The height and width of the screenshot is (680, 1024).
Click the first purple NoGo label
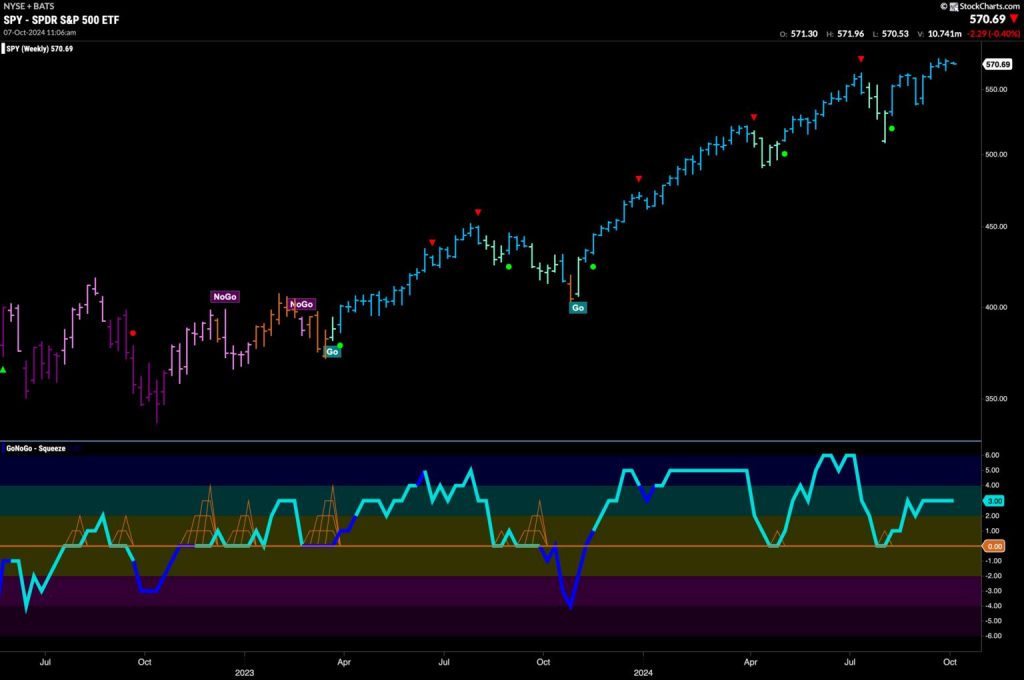(x=225, y=297)
